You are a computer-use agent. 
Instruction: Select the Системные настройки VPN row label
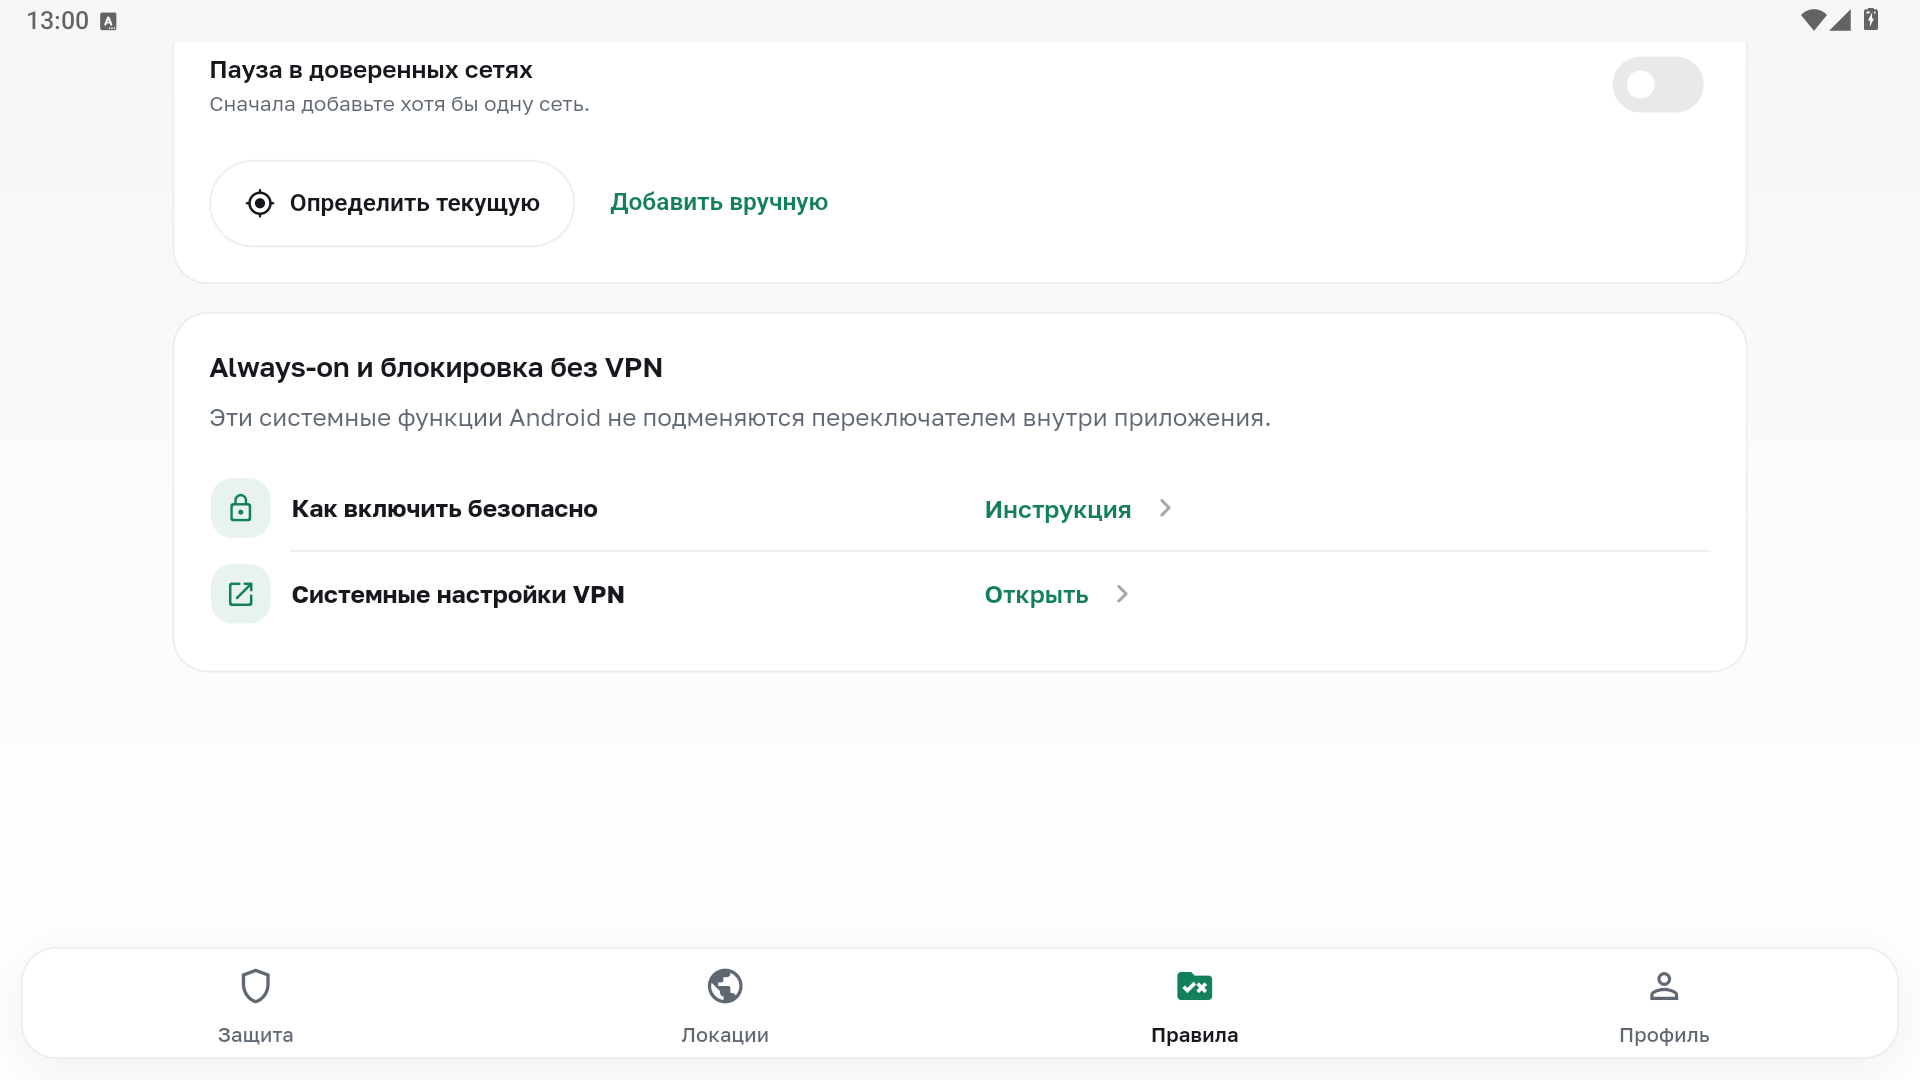tap(458, 595)
